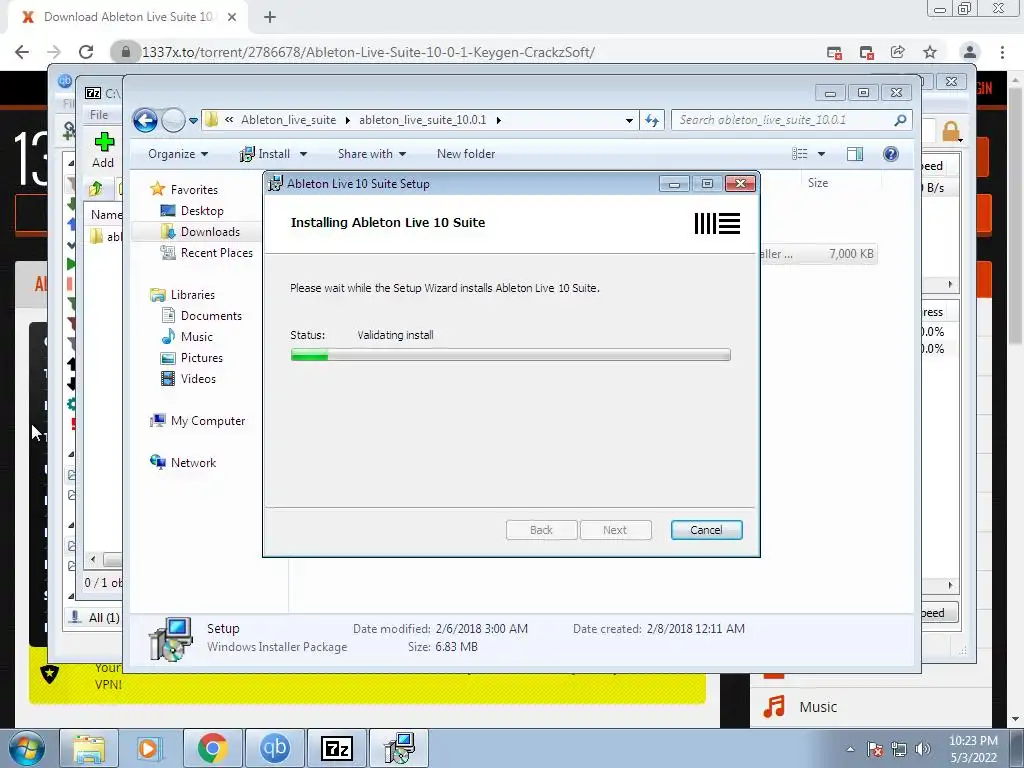Click the Setup installer icon in details pane
Screen dimensions: 1024x768
point(170,639)
